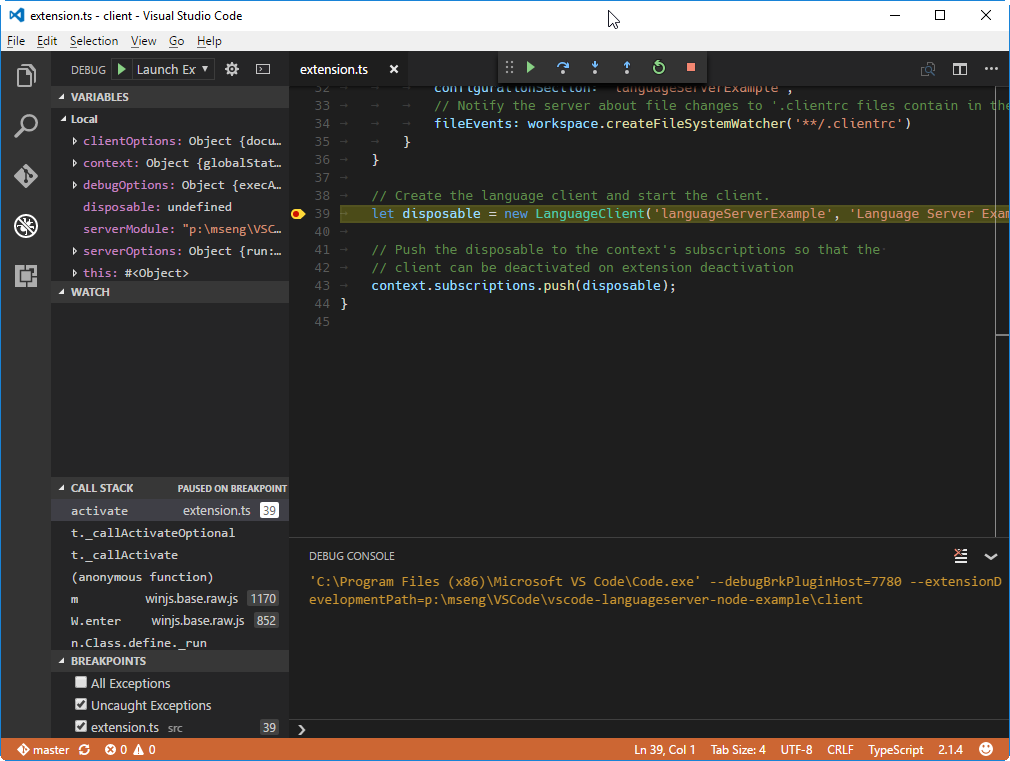The width and height of the screenshot is (1010, 761).
Task: Stop the debug session
Action: [x=690, y=67]
